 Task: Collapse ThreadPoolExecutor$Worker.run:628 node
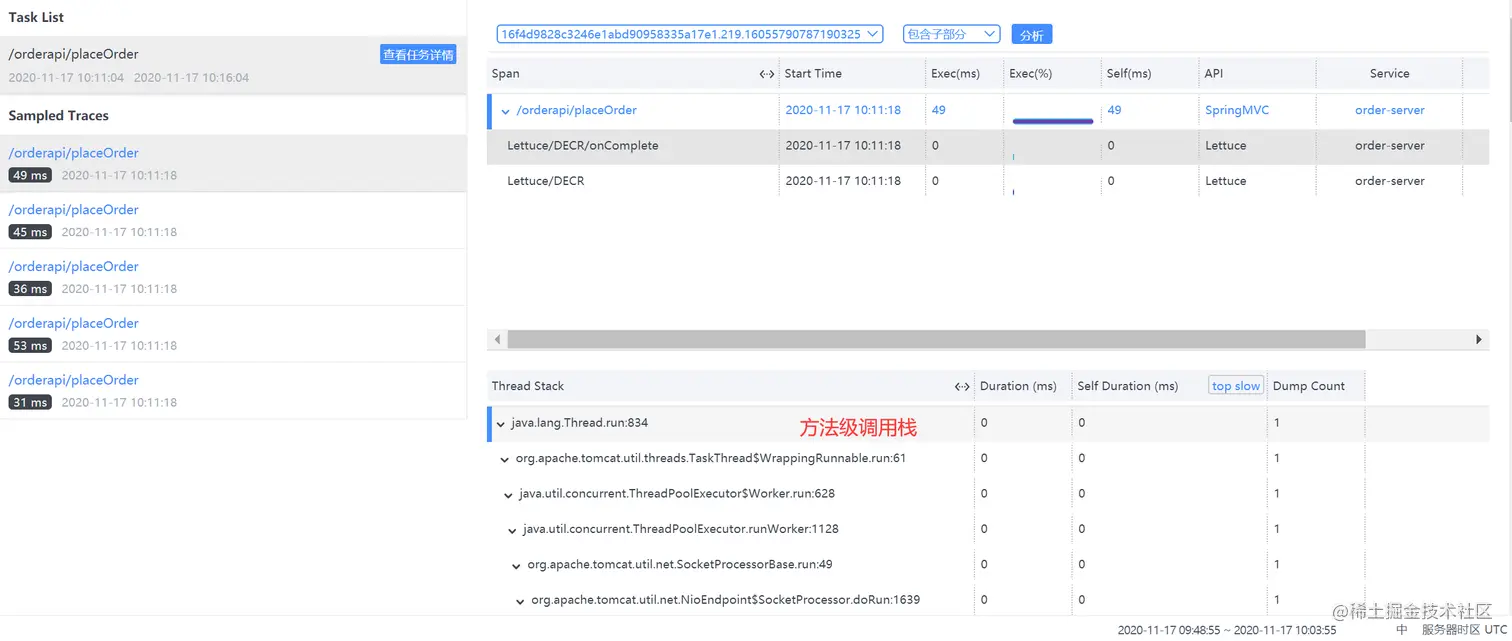click(x=509, y=494)
